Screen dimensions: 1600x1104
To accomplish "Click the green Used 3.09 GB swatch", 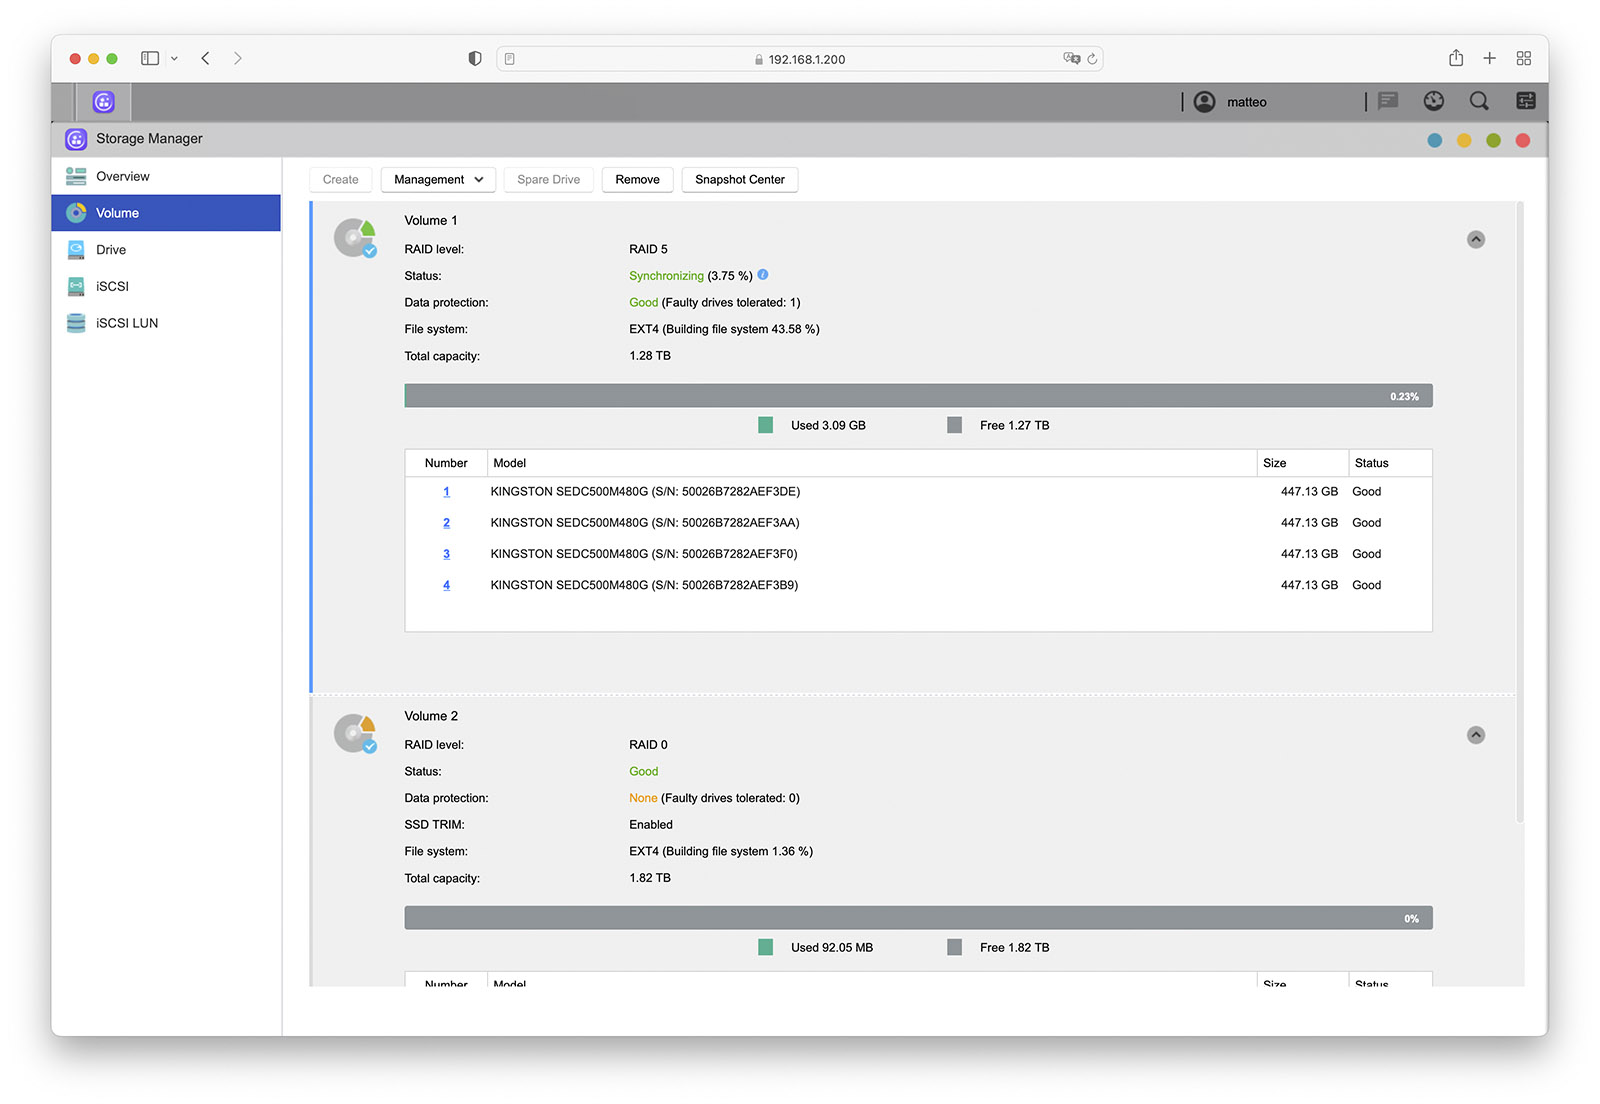I will click(766, 425).
